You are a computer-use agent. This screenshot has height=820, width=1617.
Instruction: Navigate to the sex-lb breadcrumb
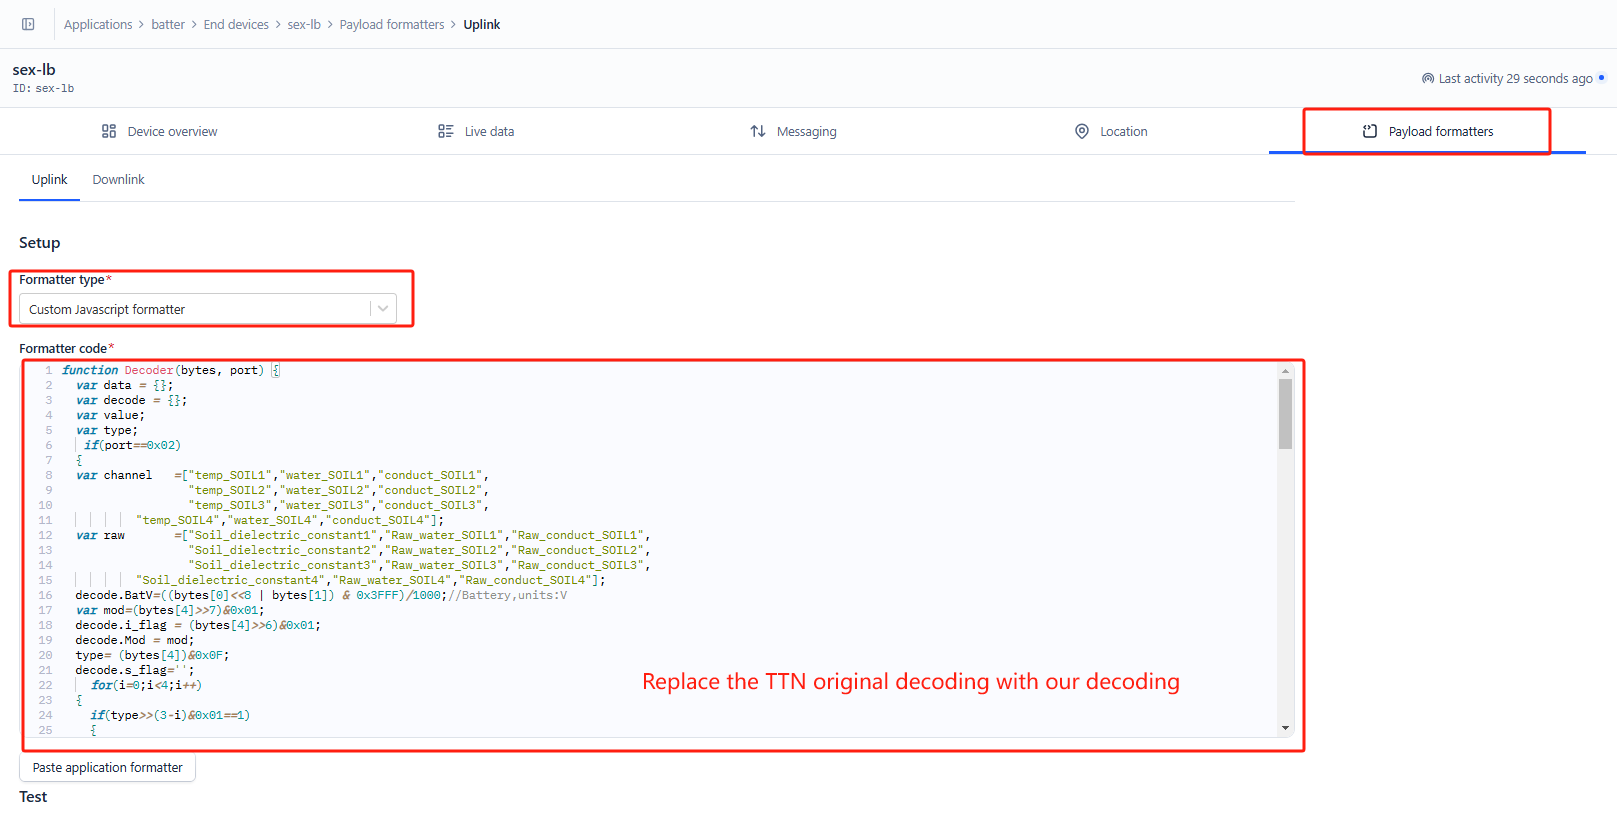[x=304, y=24]
